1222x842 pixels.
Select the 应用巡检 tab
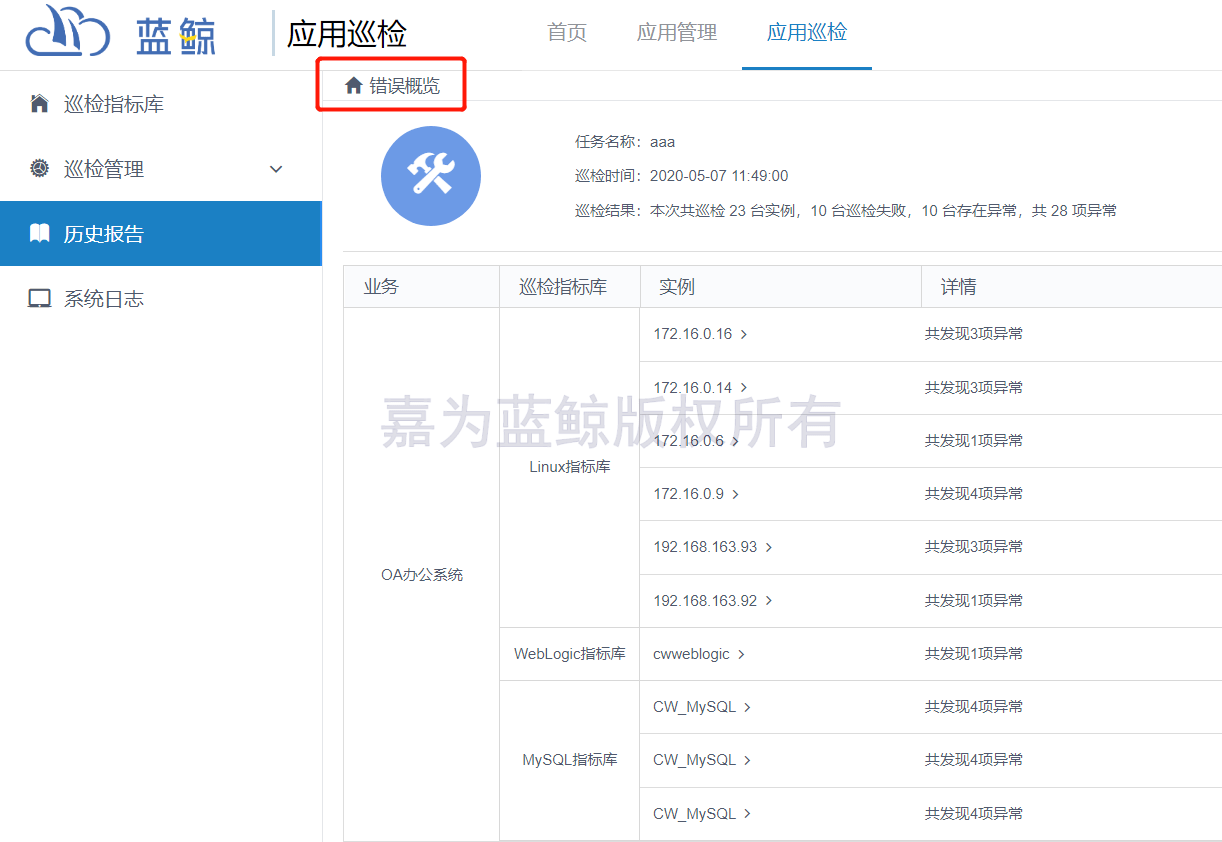[806, 33]
